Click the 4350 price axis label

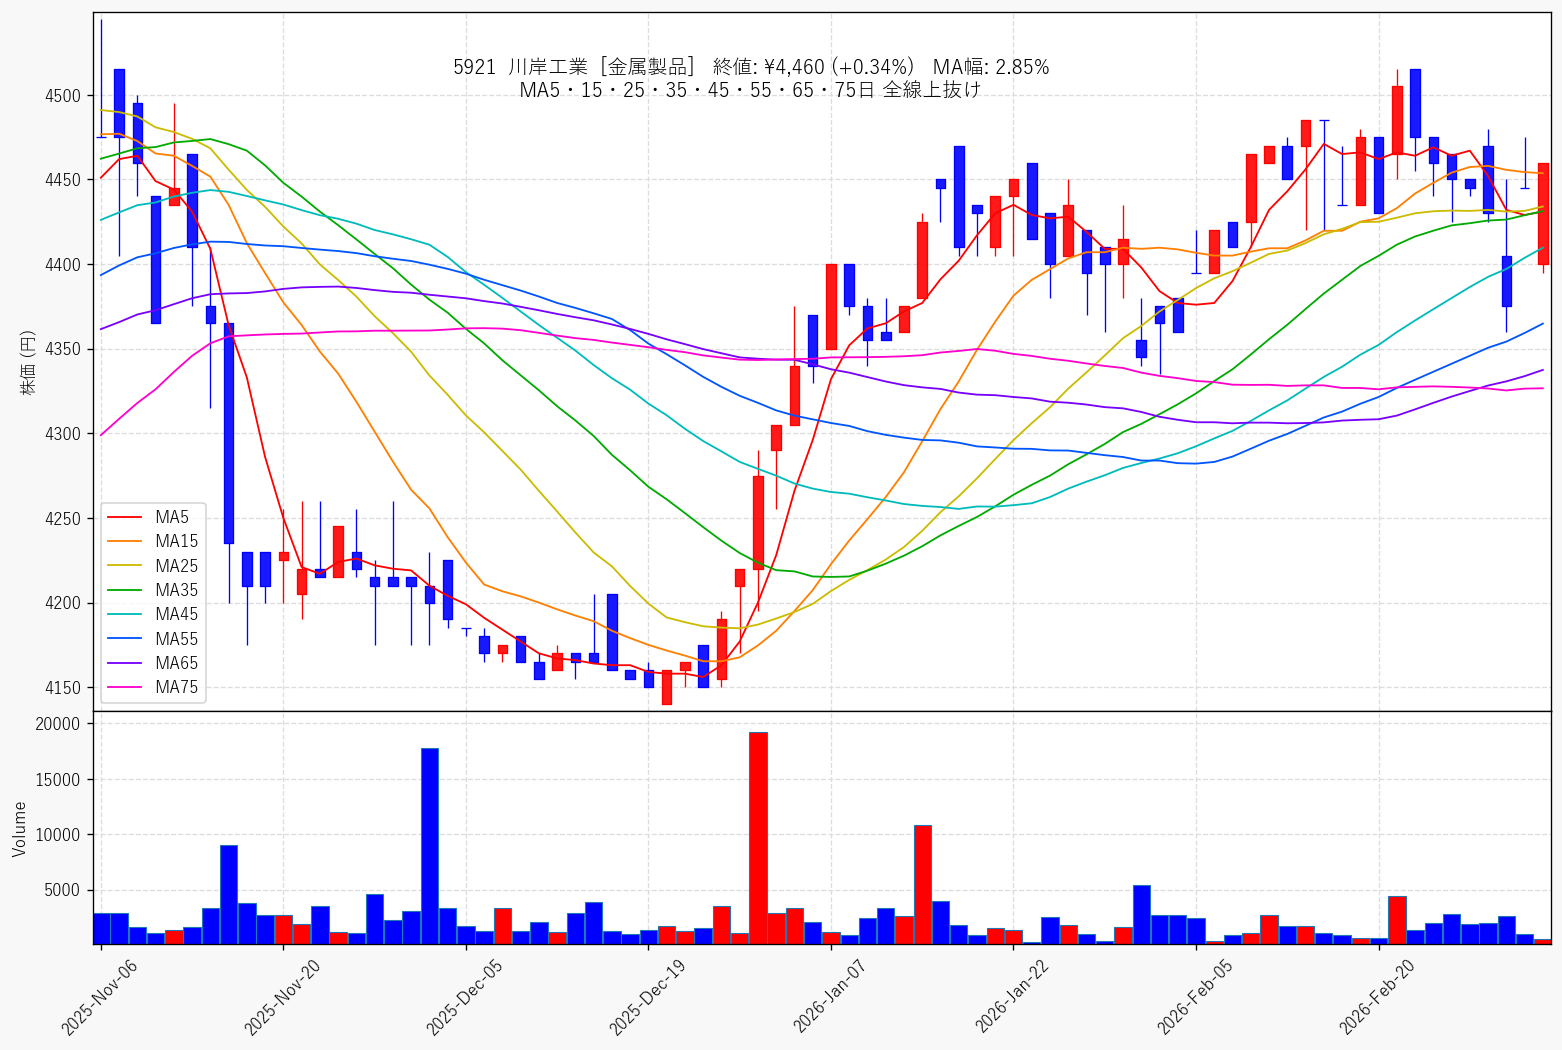point(63,349)
